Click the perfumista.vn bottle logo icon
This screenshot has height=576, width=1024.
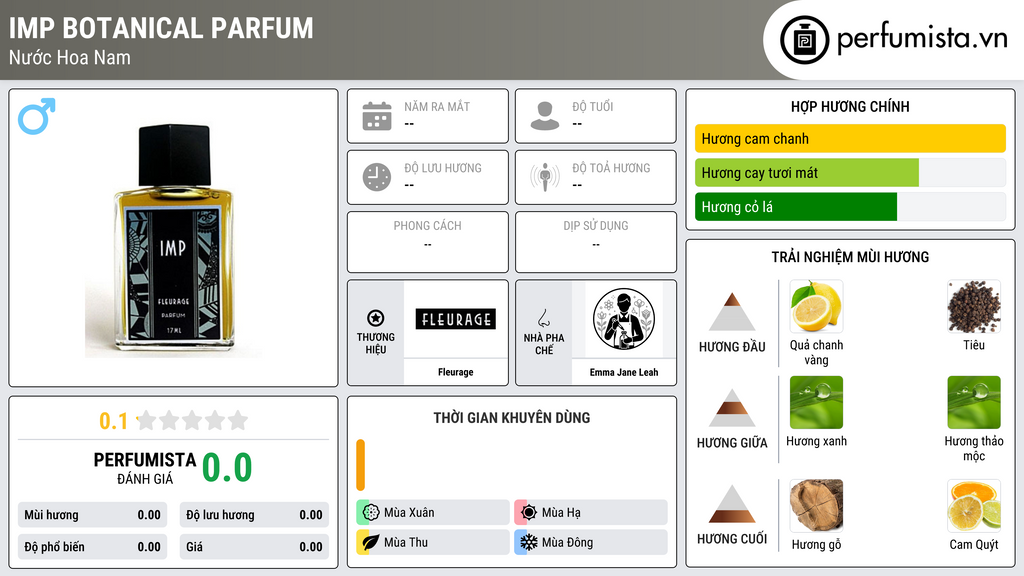click(x=804, y=40)
